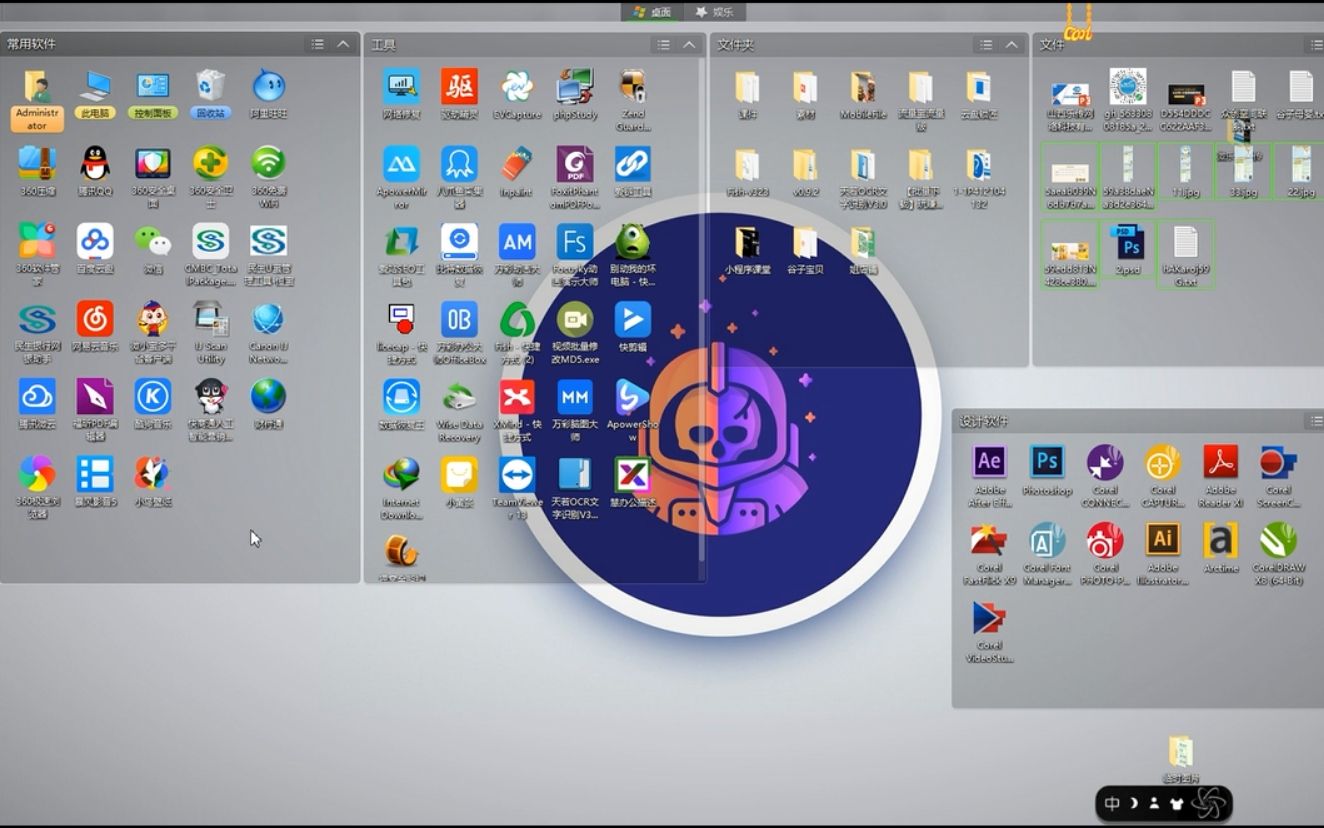Open the 2.psd file
The width and height of the screenshot is (1324, 828).
coord(1128,244)
